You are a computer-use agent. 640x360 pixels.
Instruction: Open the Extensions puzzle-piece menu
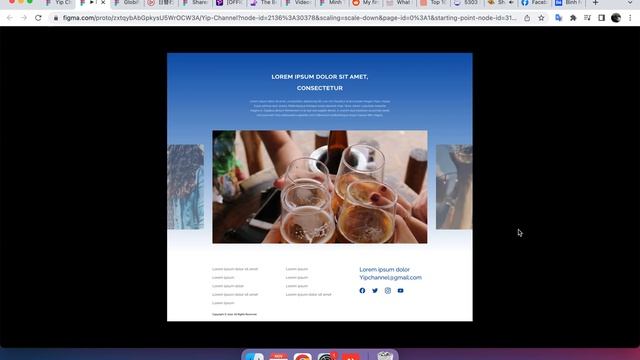point(573,18)
